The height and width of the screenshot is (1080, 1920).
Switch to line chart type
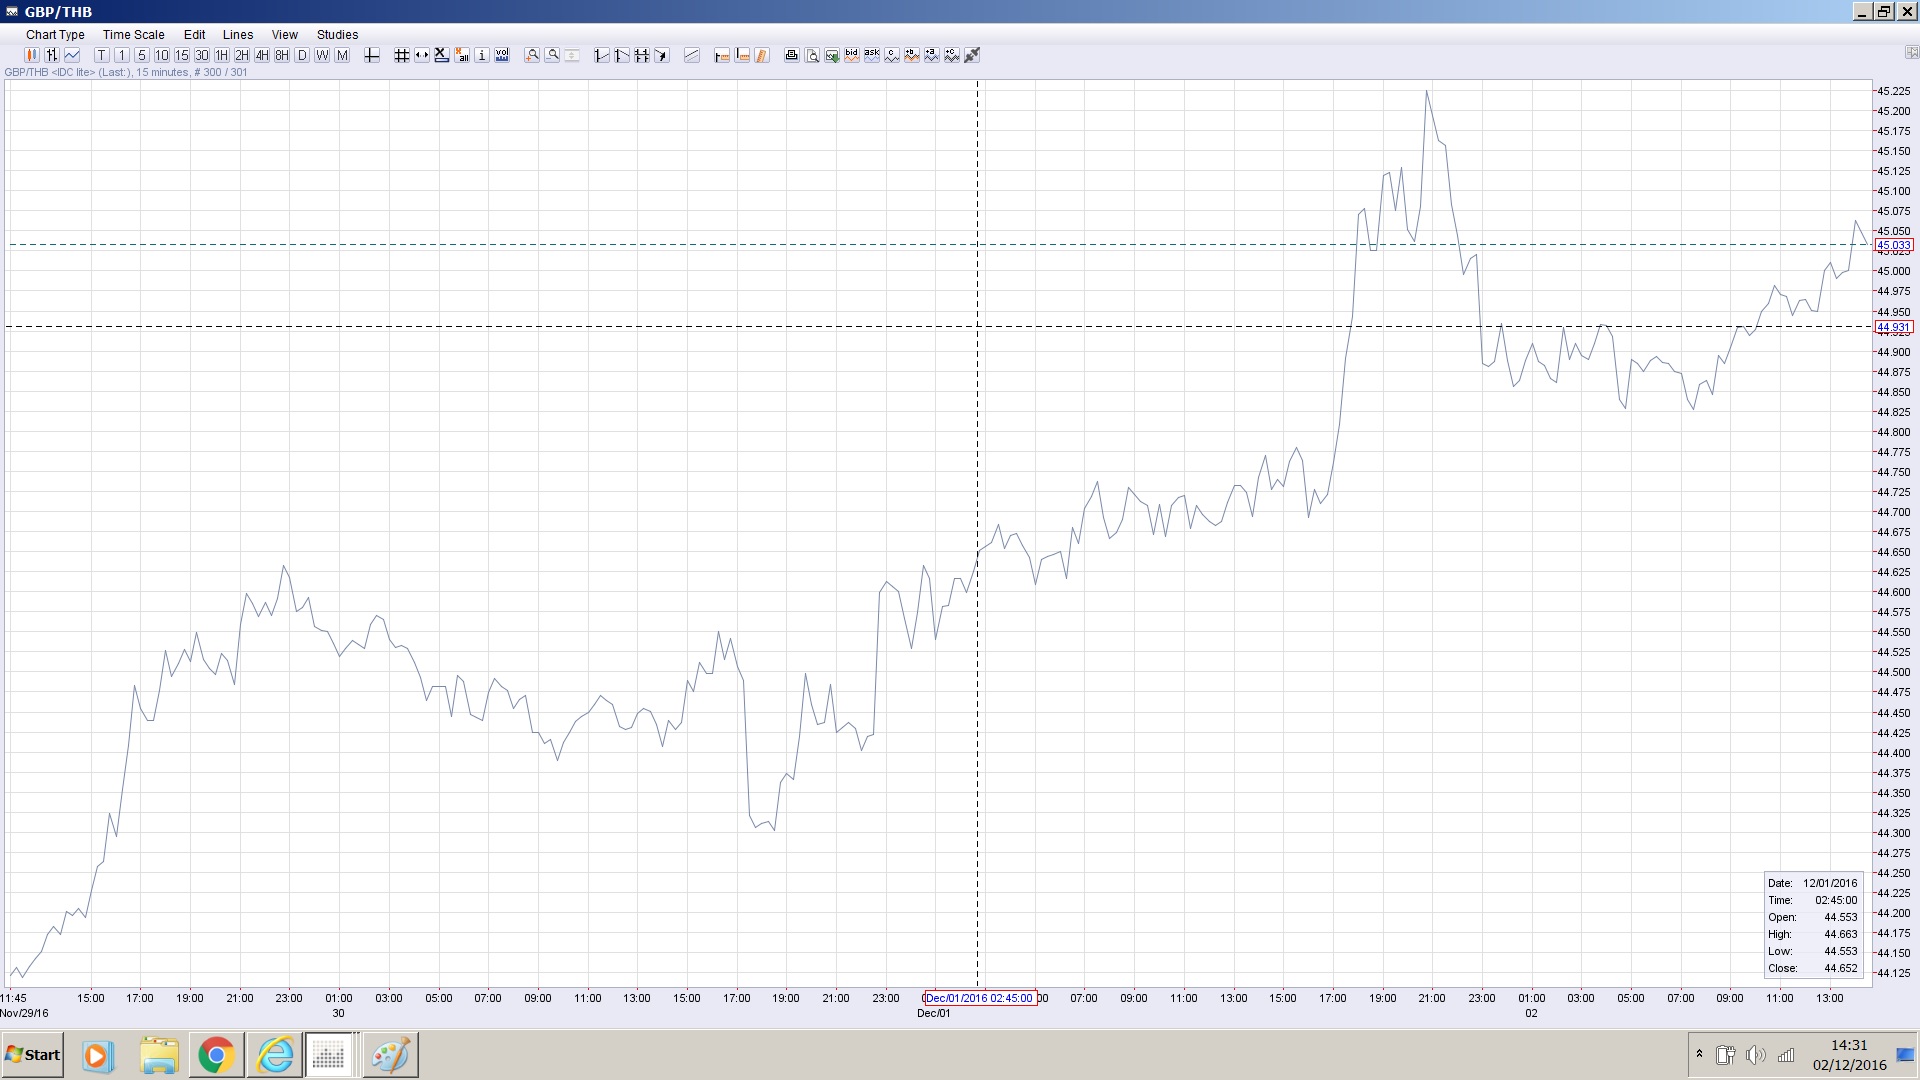coord(72,55)
